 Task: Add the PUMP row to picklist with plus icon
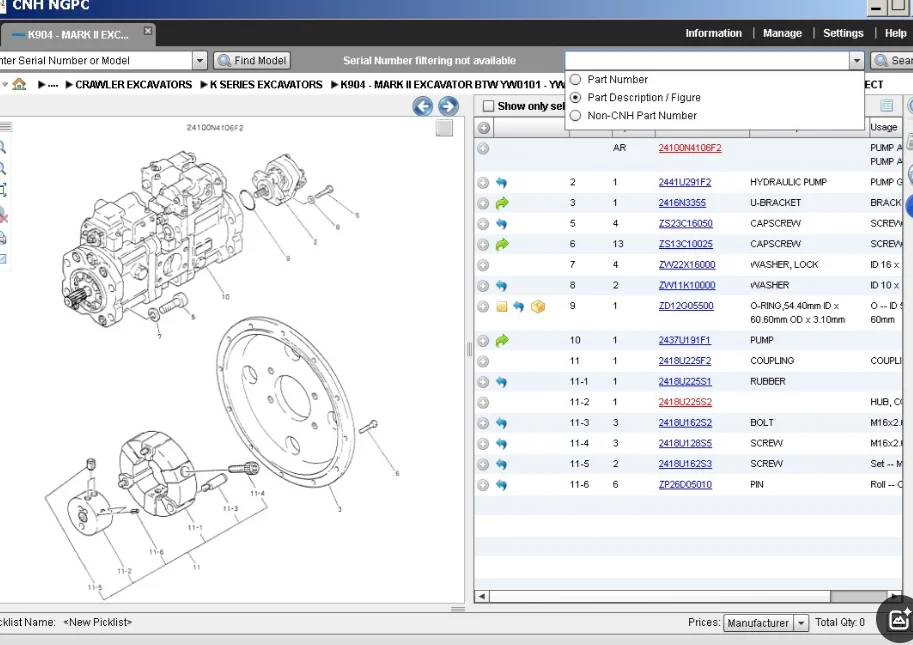[483, 341]
